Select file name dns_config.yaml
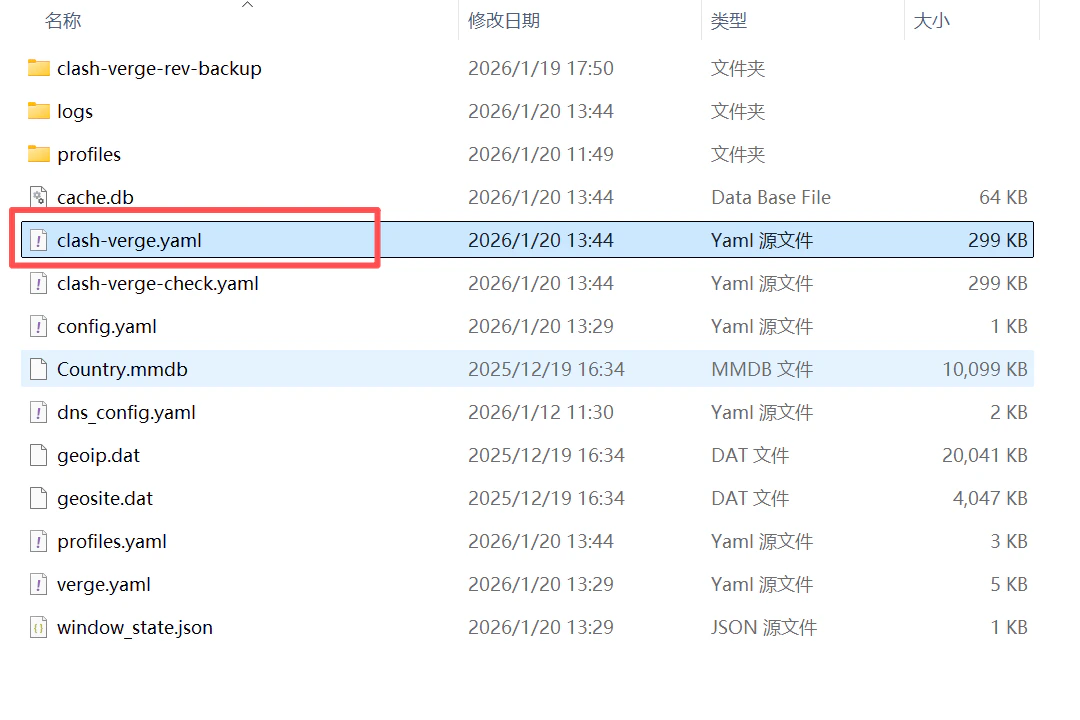The height and width of the screenshot is (720, 1080). pos(126,413)
